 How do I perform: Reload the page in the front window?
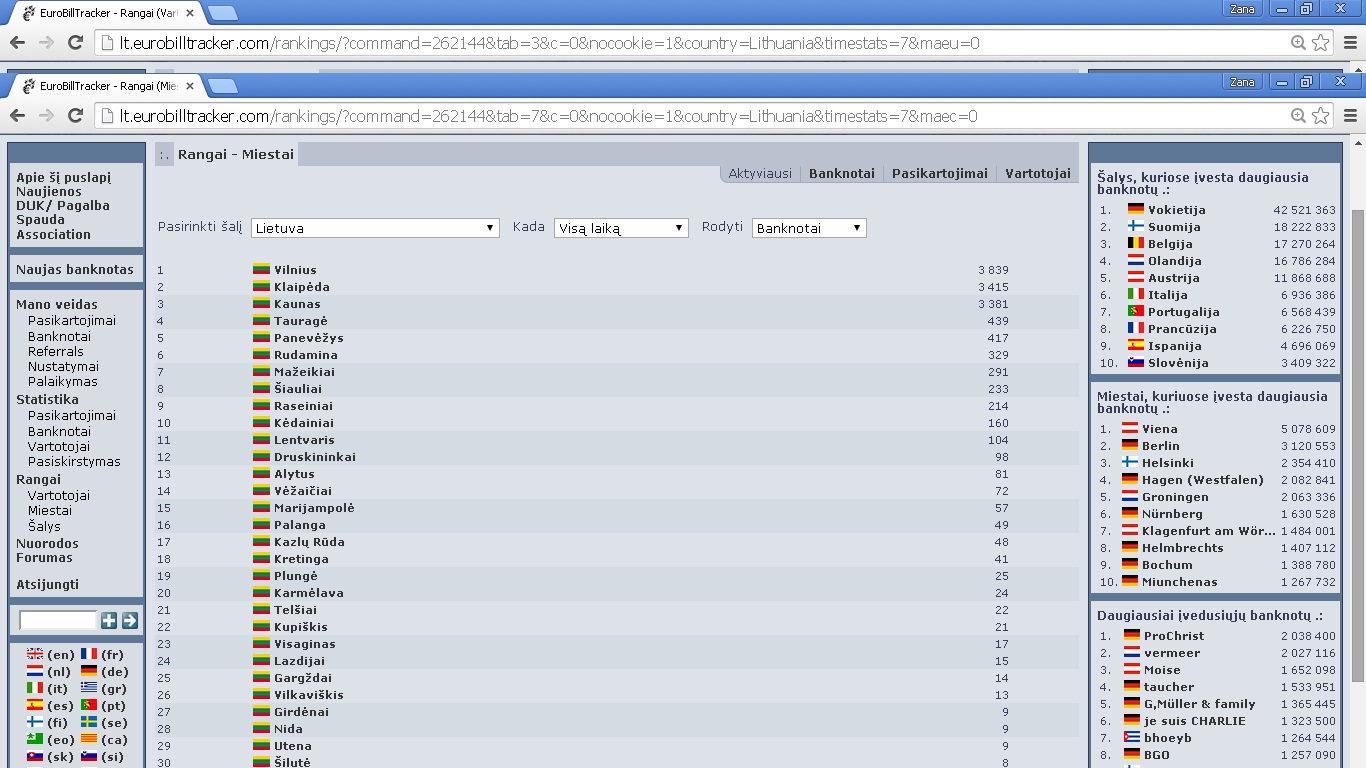coord(75,116)
